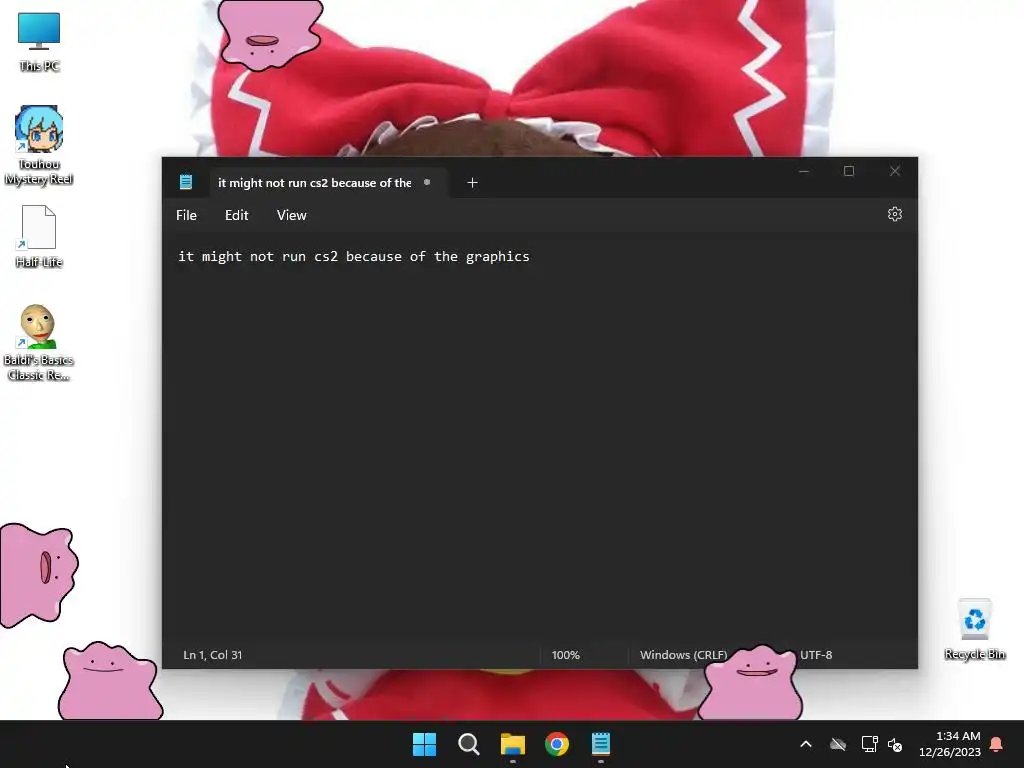Open the Edit menu
1024x768 pixels.
click(x=236, y=215)
